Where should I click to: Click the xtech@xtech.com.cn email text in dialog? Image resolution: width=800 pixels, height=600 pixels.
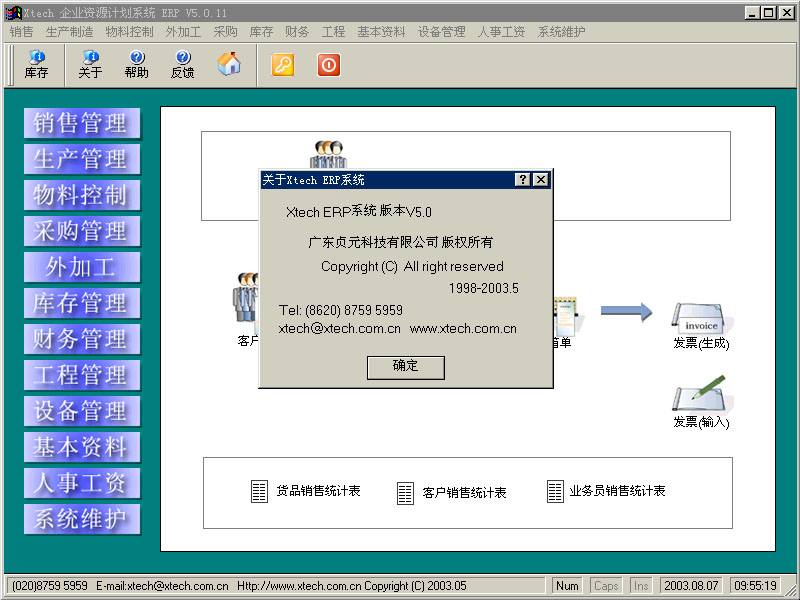click(339, 329)
